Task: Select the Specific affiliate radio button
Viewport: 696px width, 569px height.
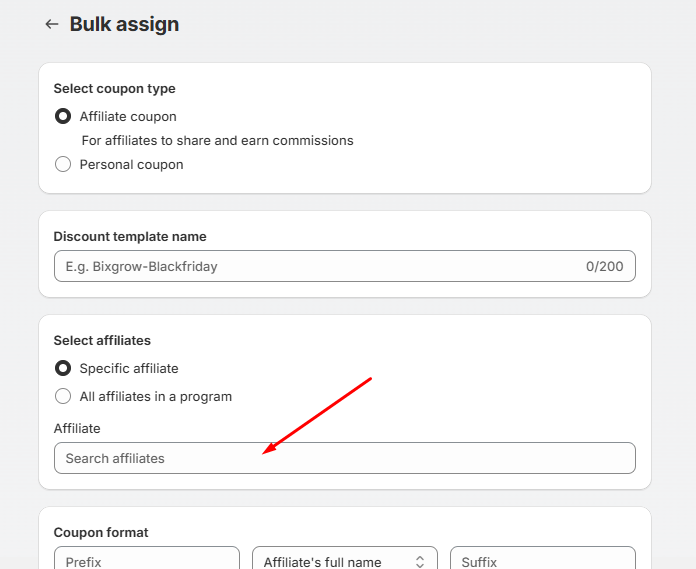Action: [x=63, y=368]
